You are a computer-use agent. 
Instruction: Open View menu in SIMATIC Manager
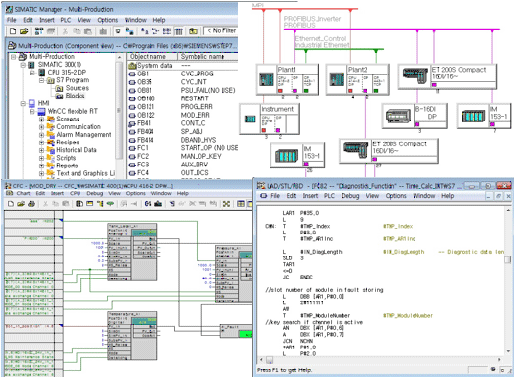point(84,20)
